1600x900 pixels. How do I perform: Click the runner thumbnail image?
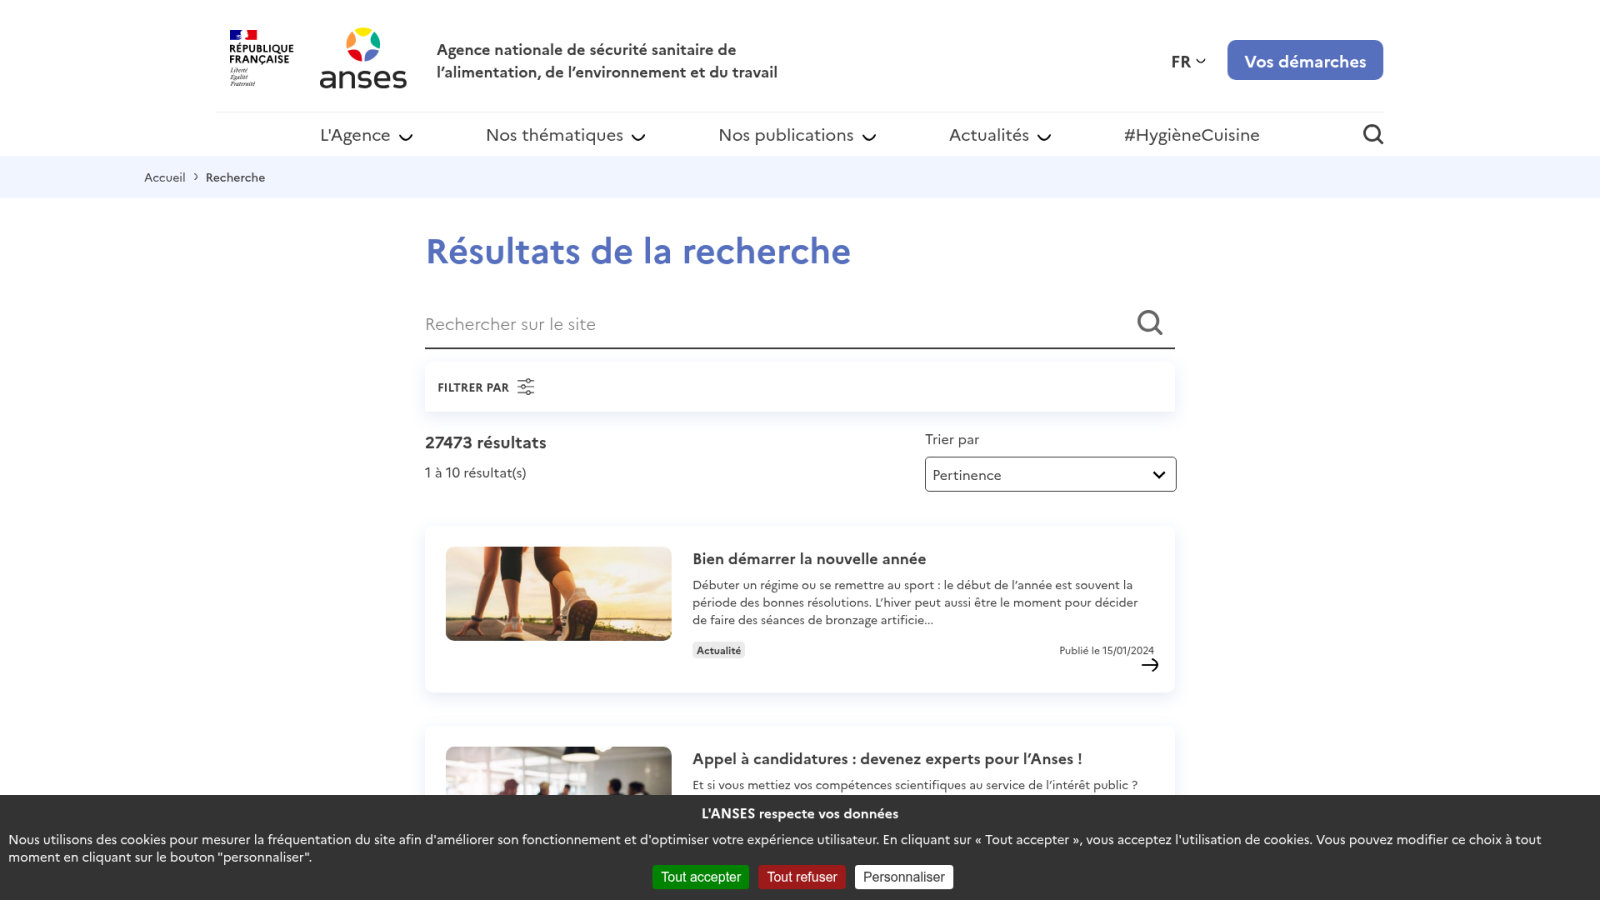(x=558, y=594)
